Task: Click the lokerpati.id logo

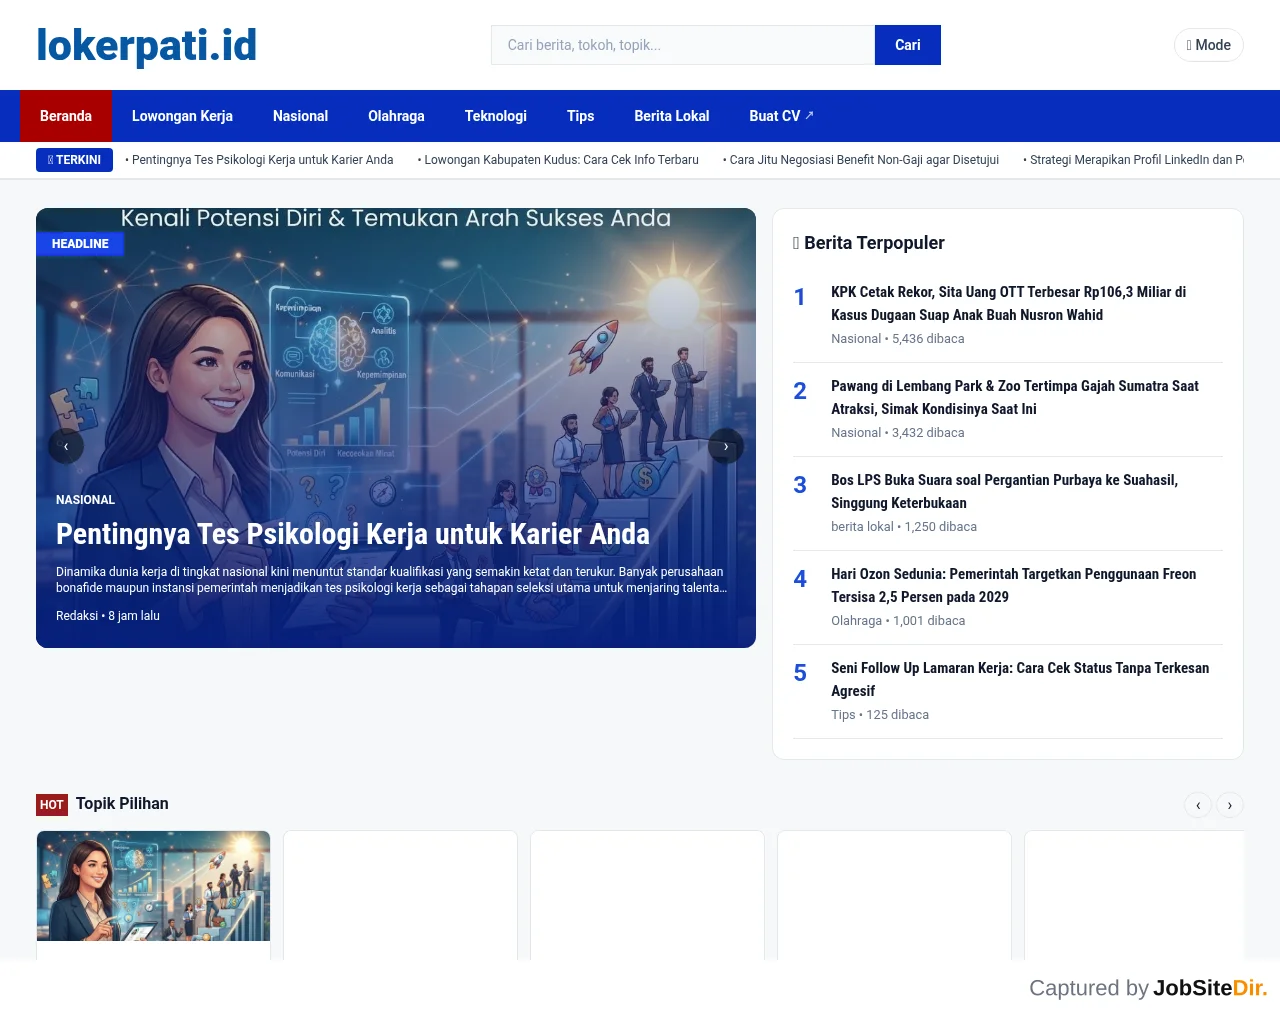Action: click(146, 45)
